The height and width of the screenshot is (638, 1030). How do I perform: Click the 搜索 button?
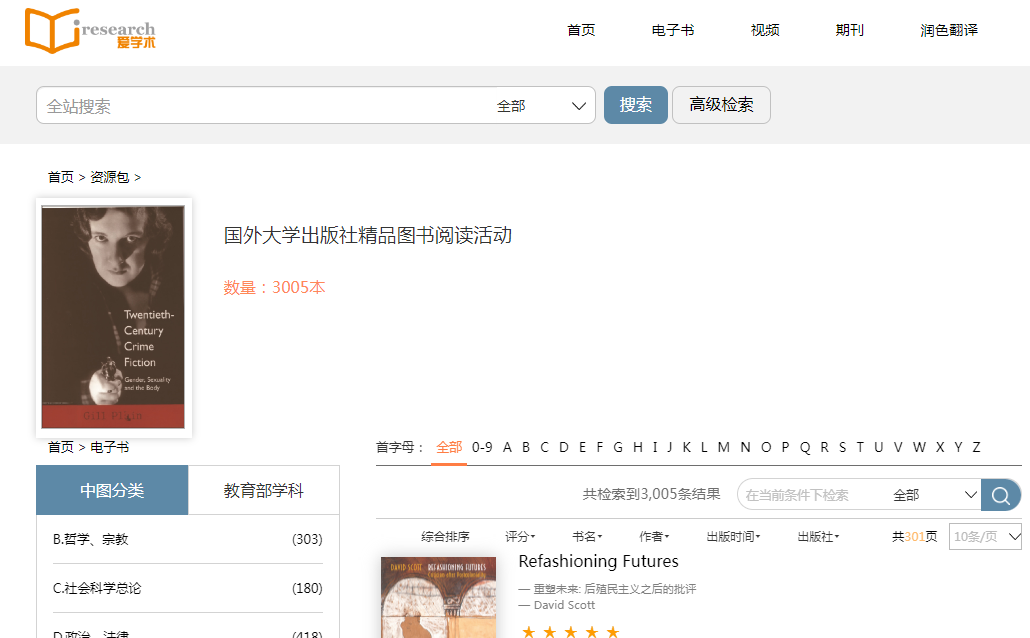point(635,105)
